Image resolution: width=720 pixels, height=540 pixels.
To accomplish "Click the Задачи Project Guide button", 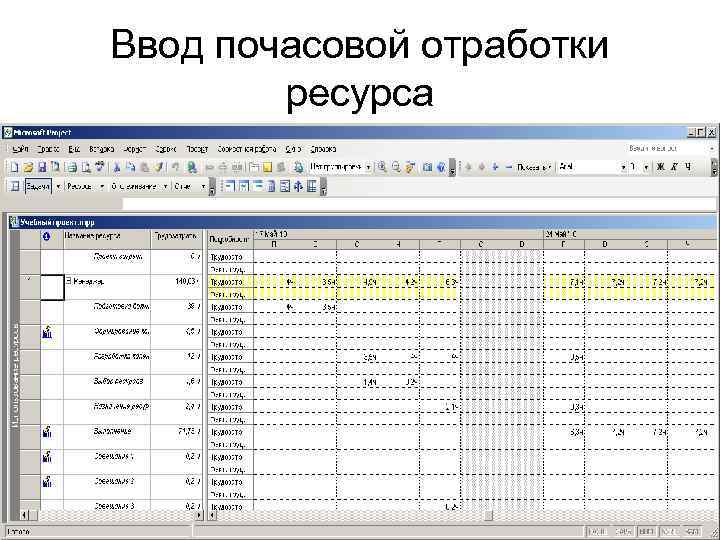I will pos(38,186).
